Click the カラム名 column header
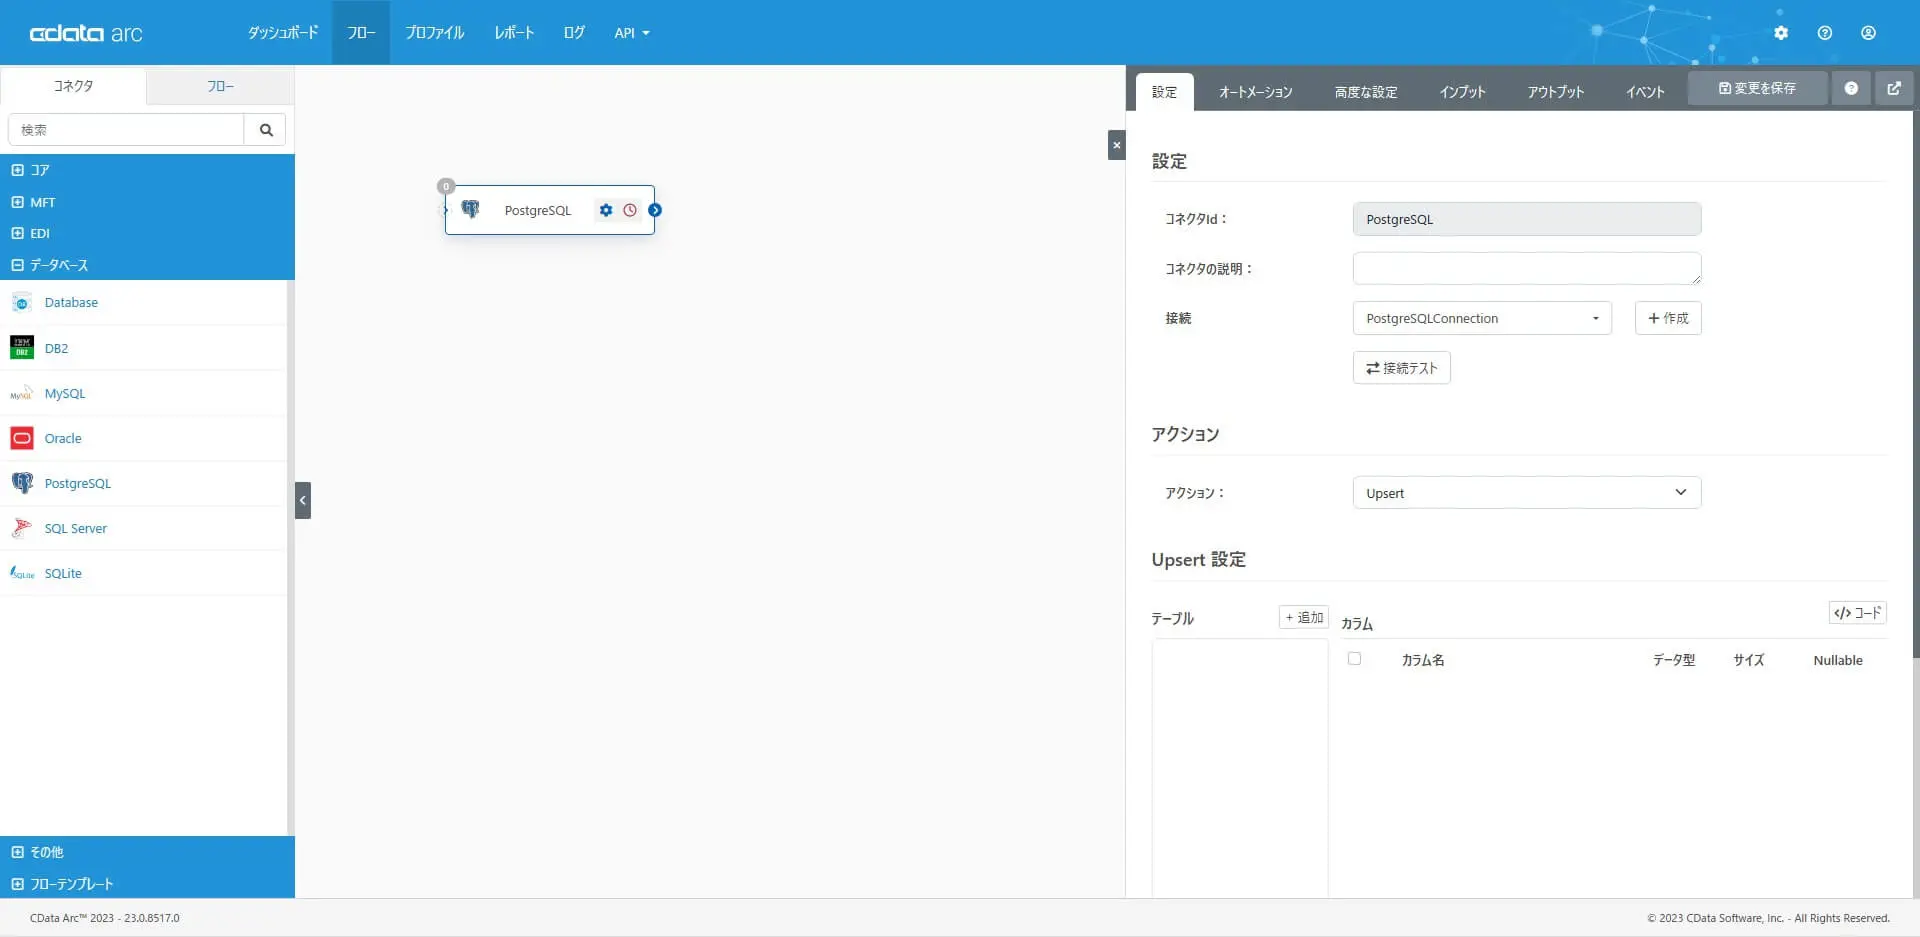The width and height of the screenshot is (1920, 937). point(1423,660)
